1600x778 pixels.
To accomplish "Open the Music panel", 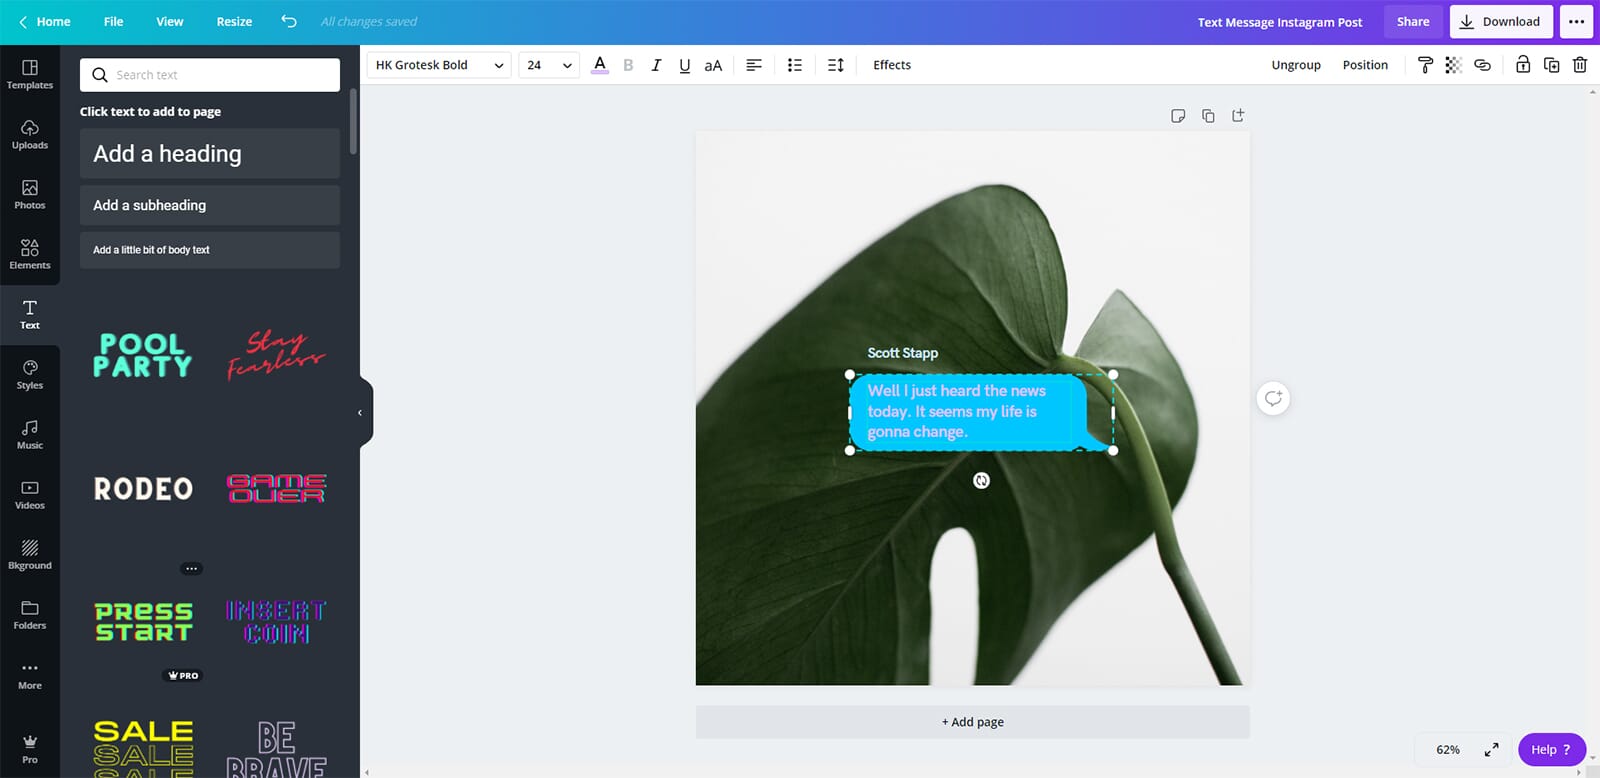I will (30, 435).
